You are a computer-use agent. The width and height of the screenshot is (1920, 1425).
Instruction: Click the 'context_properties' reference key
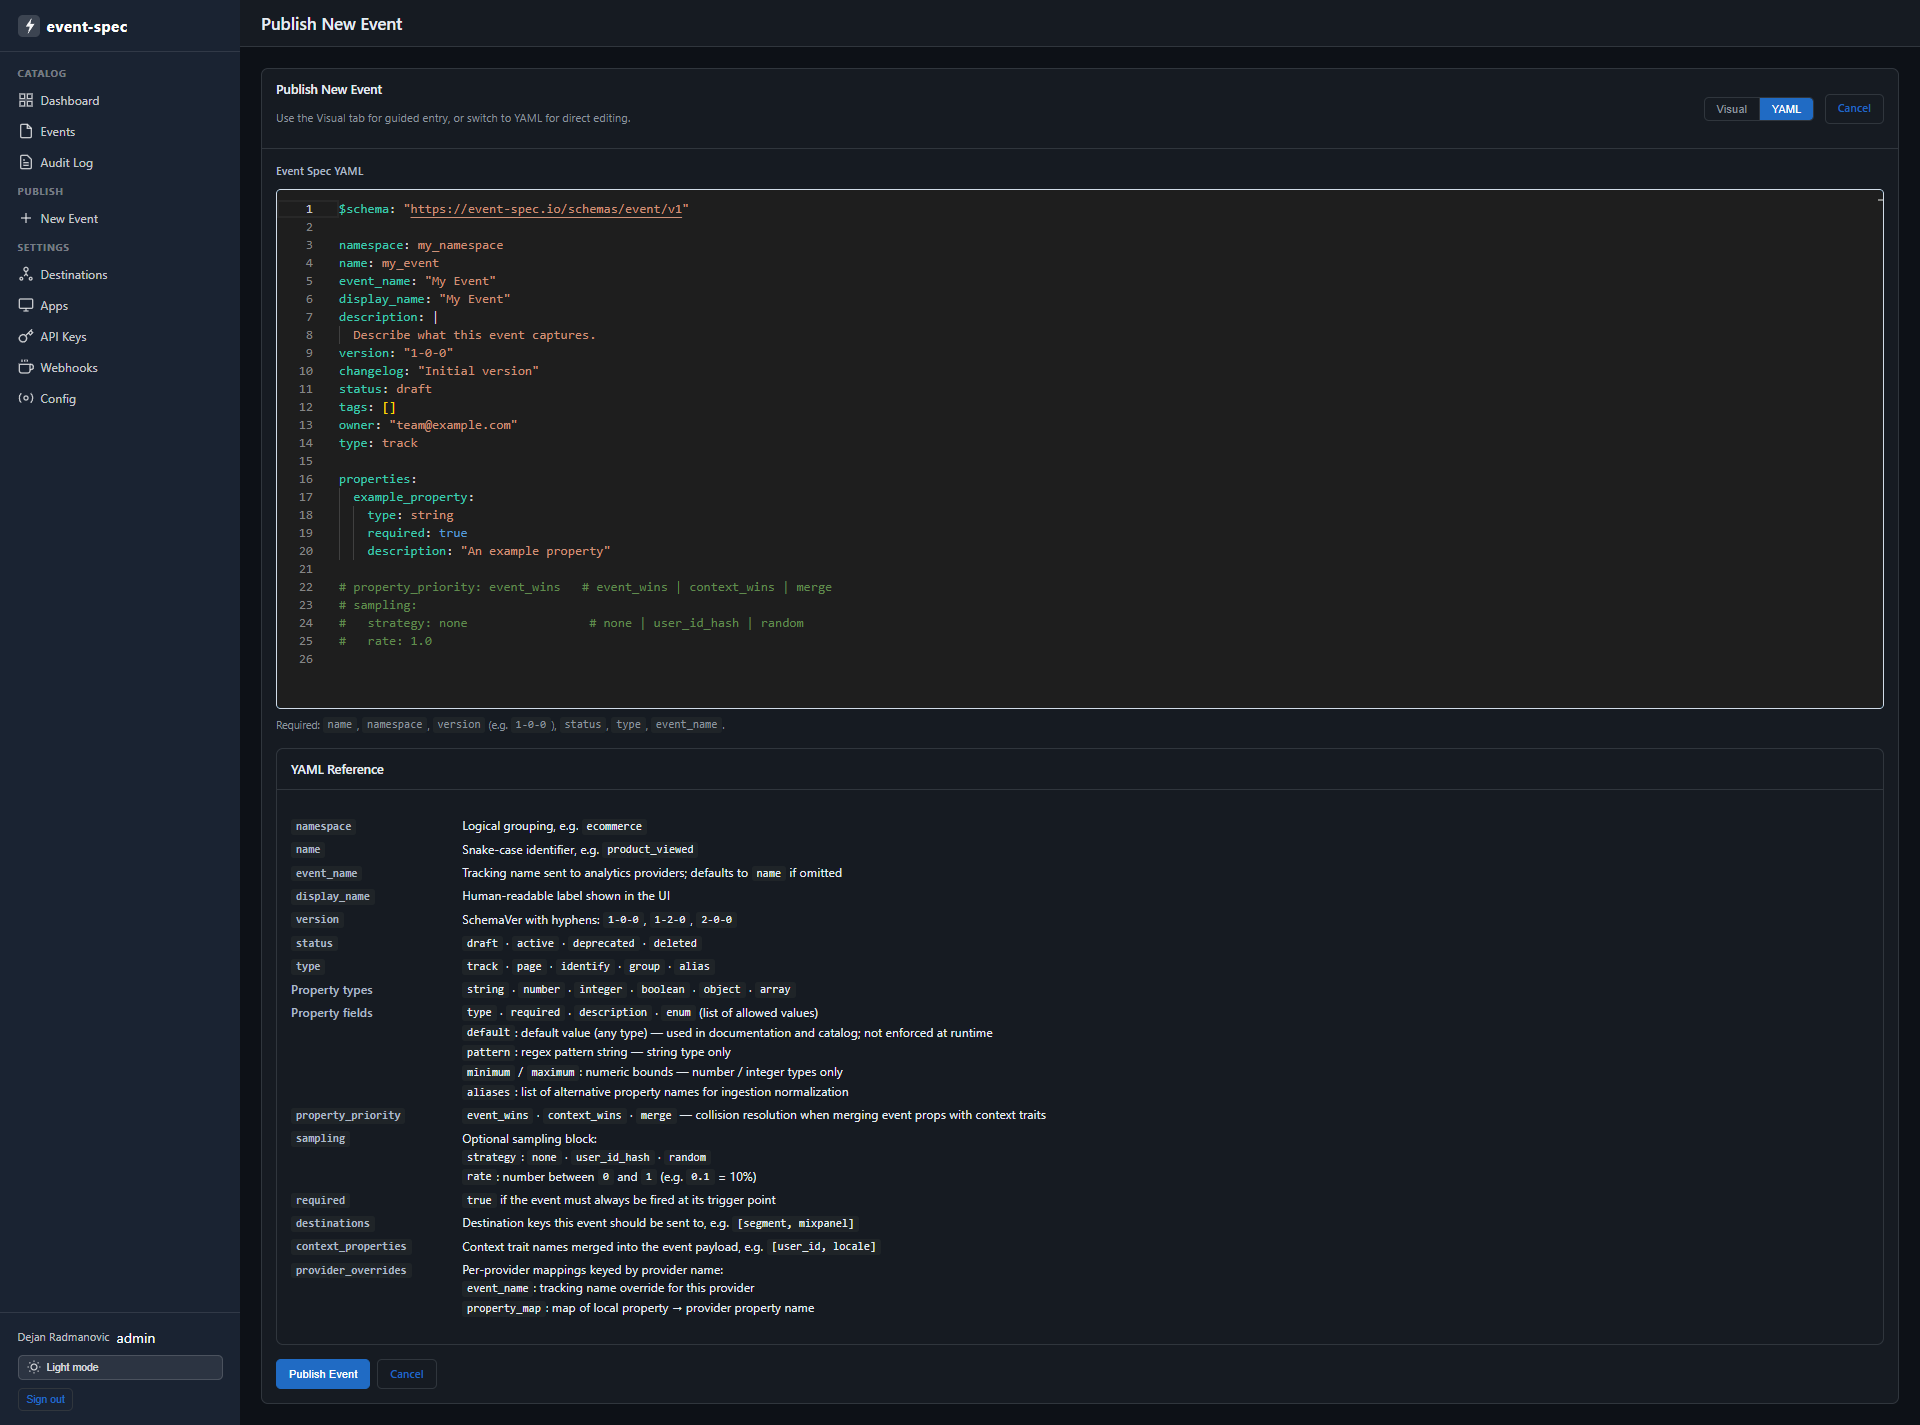tap(351, 1246)
